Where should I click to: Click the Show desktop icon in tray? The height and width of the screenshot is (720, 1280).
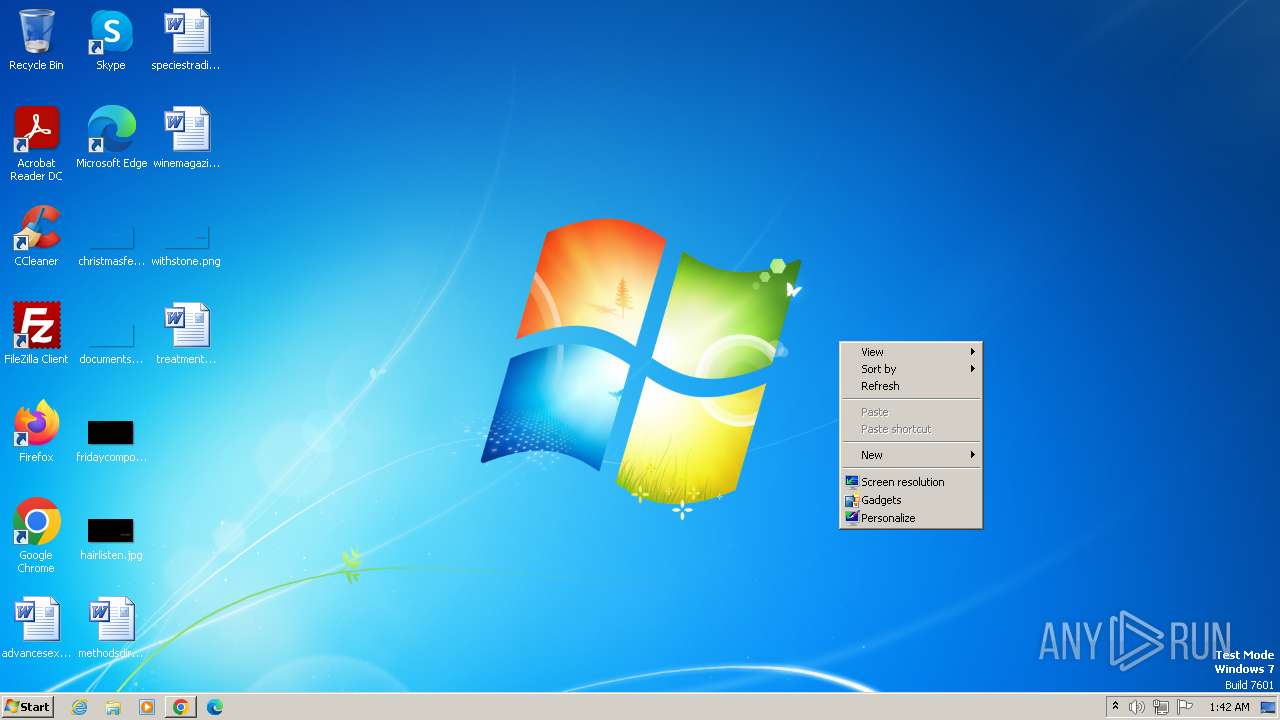tap(1268, 707)
